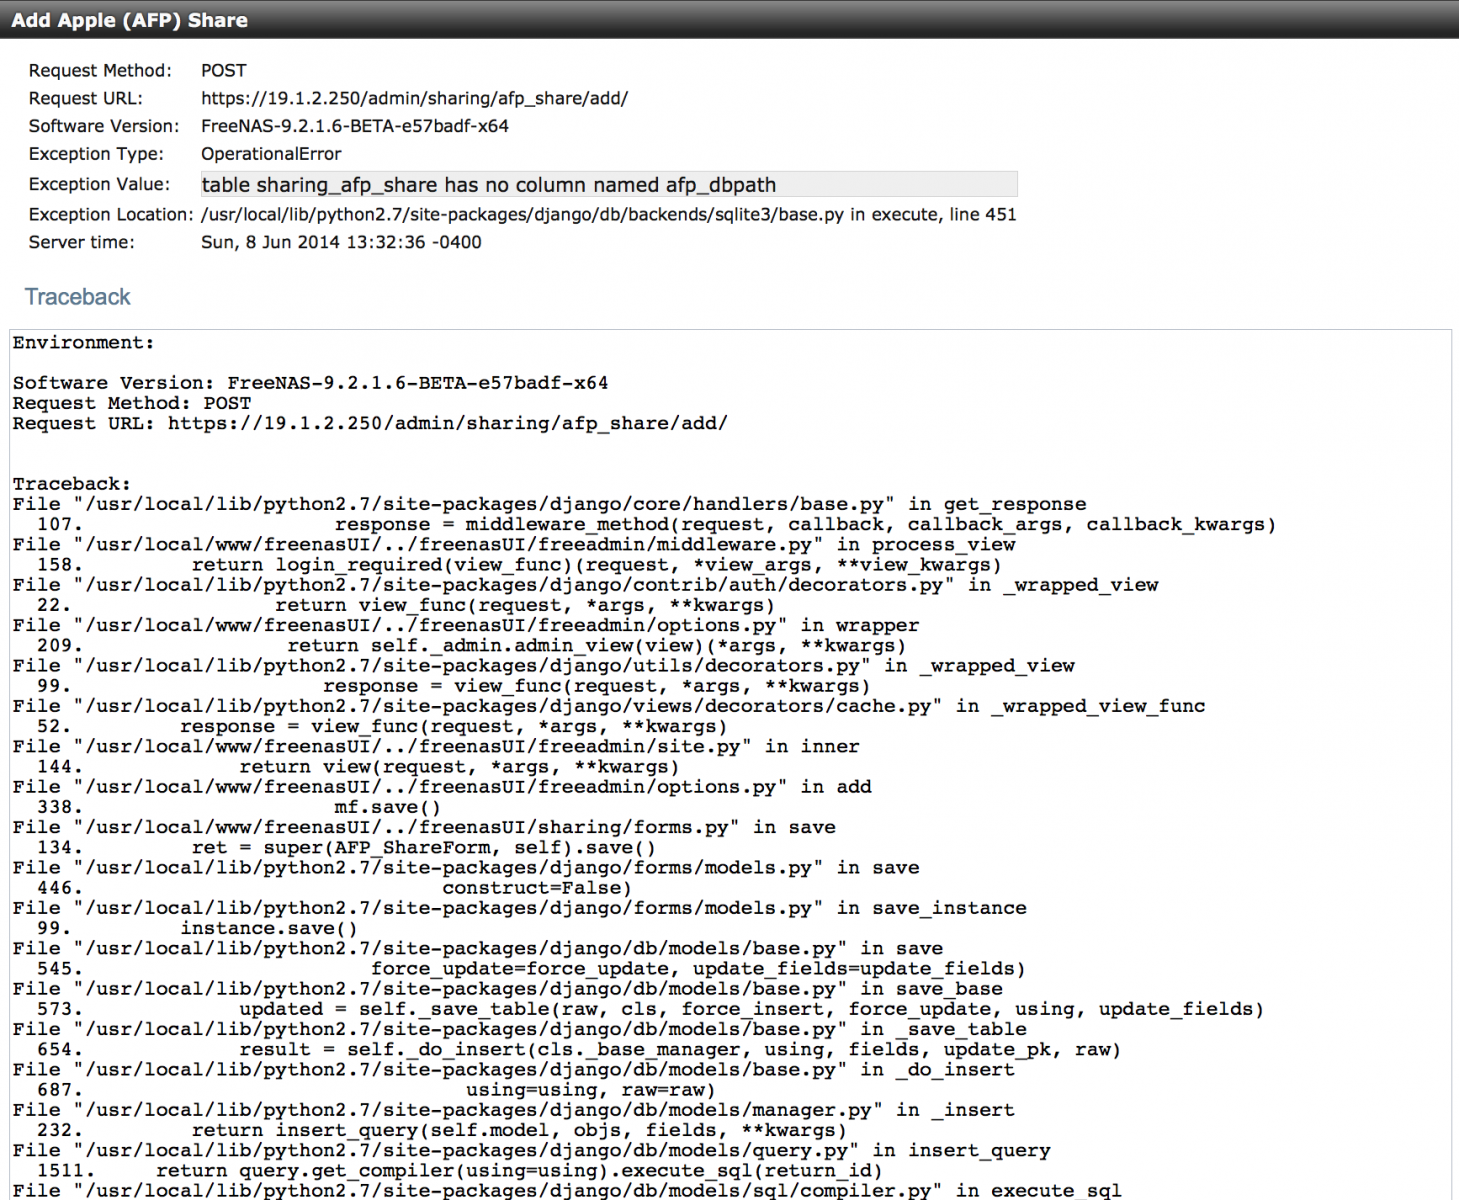Click traceback line 209 'return self._admin.admin_view'

[471, 645]
